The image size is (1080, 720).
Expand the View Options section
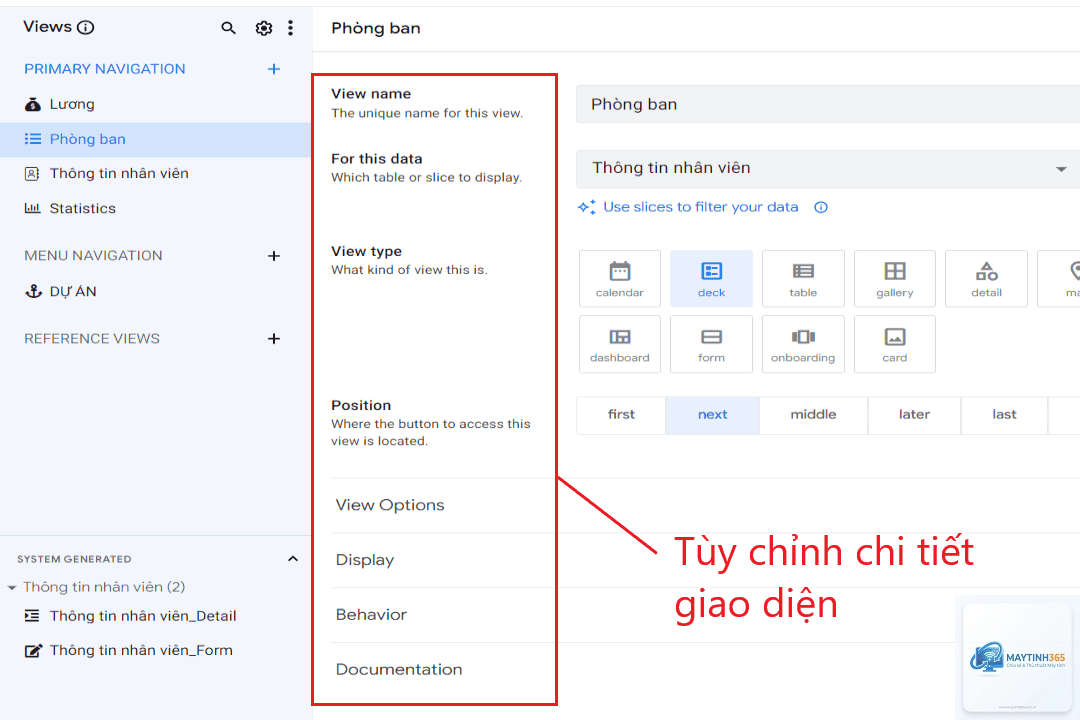pos(390,505)
